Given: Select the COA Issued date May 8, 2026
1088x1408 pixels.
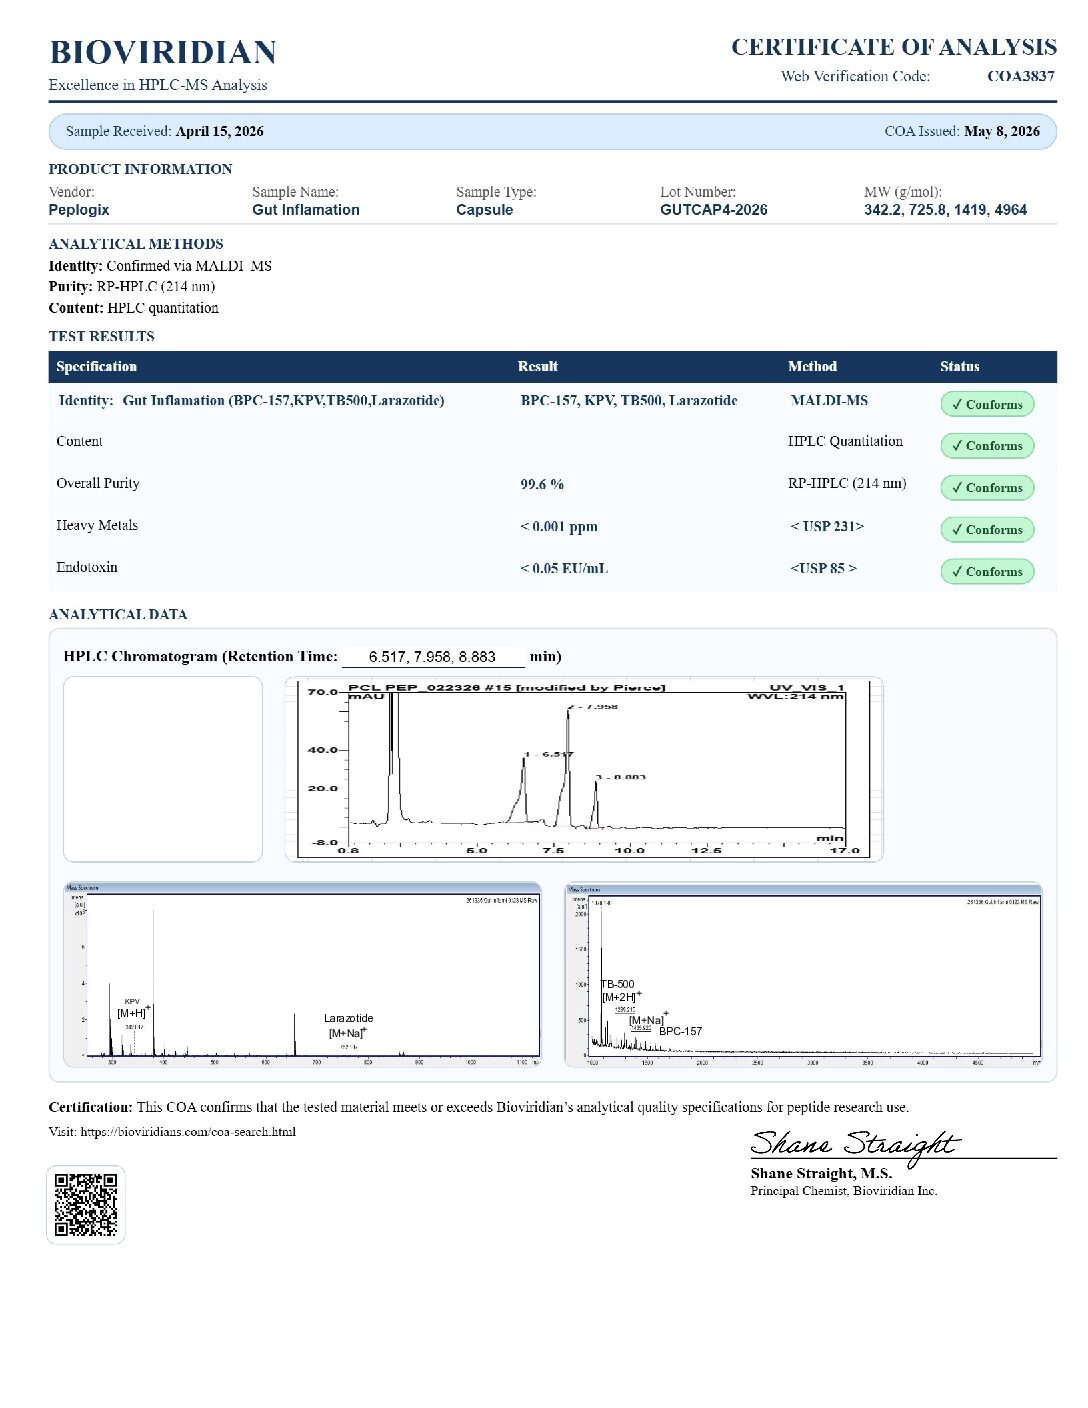Looking at the screenshot, I should tap(1002, 131).
